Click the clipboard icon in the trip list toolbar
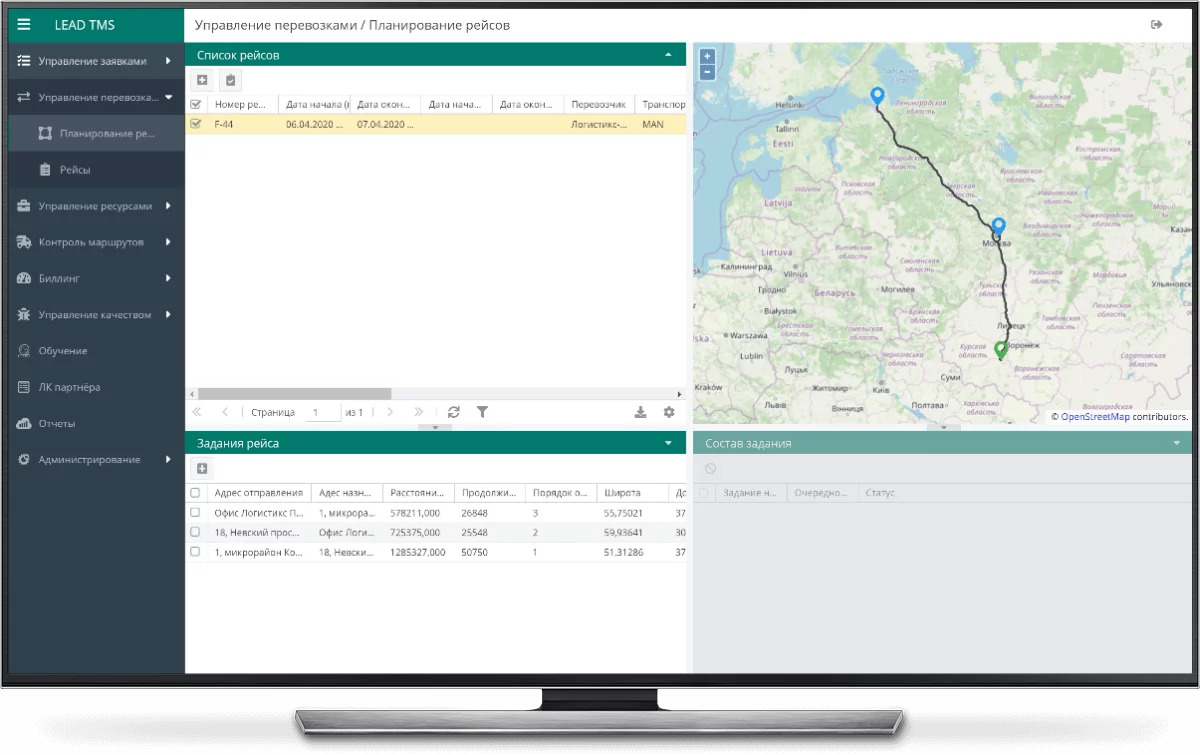This screenshot has width=1200, height=755. 230,80
